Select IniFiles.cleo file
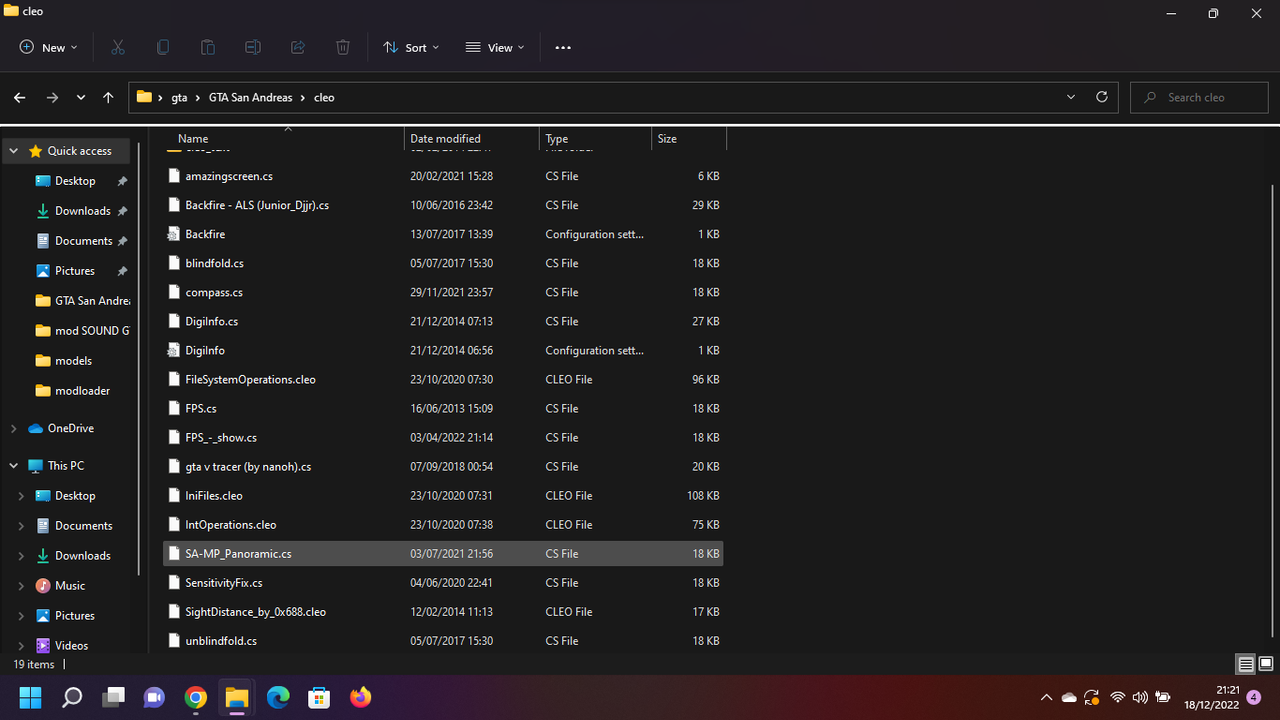Screen dimensions: 1280x720 click(x=443, y=495)
